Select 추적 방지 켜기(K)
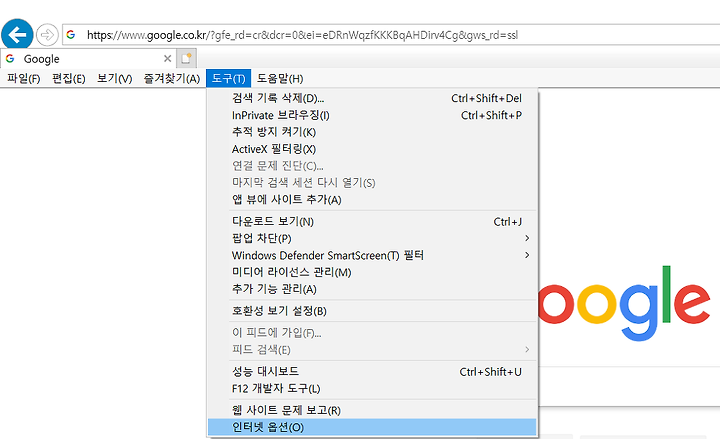The image size is (720, 439). pyautogui.click(x=372, y=132)
